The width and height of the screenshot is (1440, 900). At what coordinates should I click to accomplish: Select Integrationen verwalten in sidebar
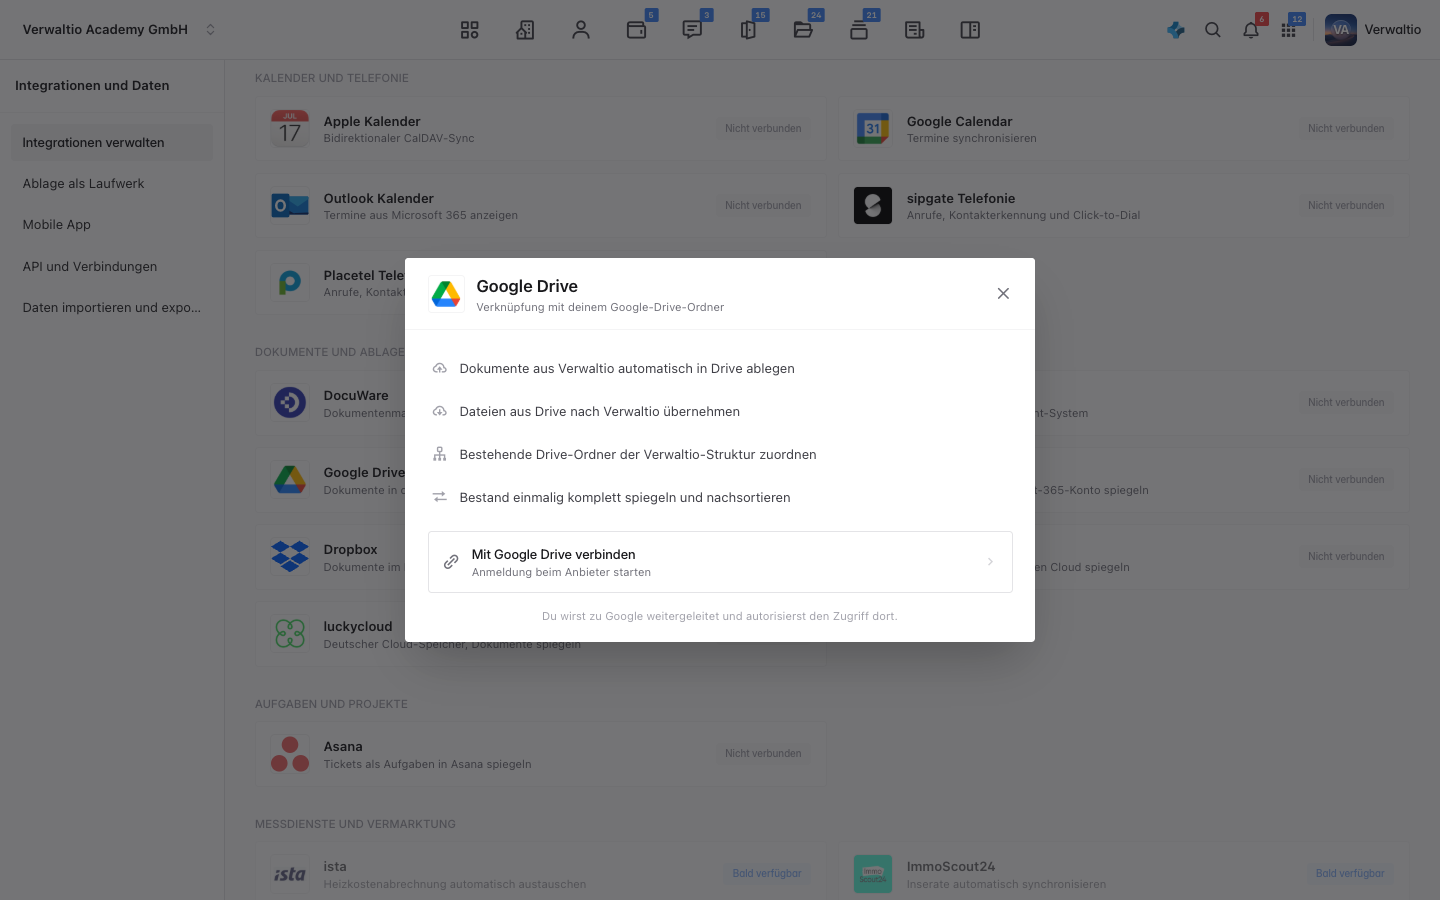click(x=112, y=142)
